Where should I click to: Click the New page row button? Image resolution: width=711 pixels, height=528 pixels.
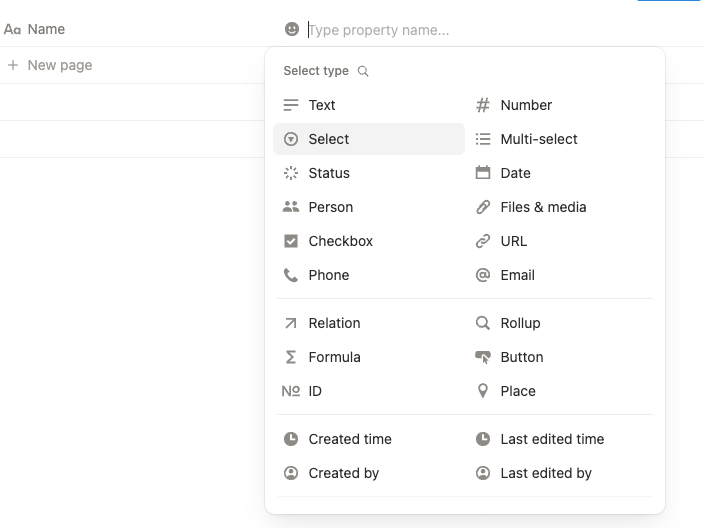tap(59, 65)
